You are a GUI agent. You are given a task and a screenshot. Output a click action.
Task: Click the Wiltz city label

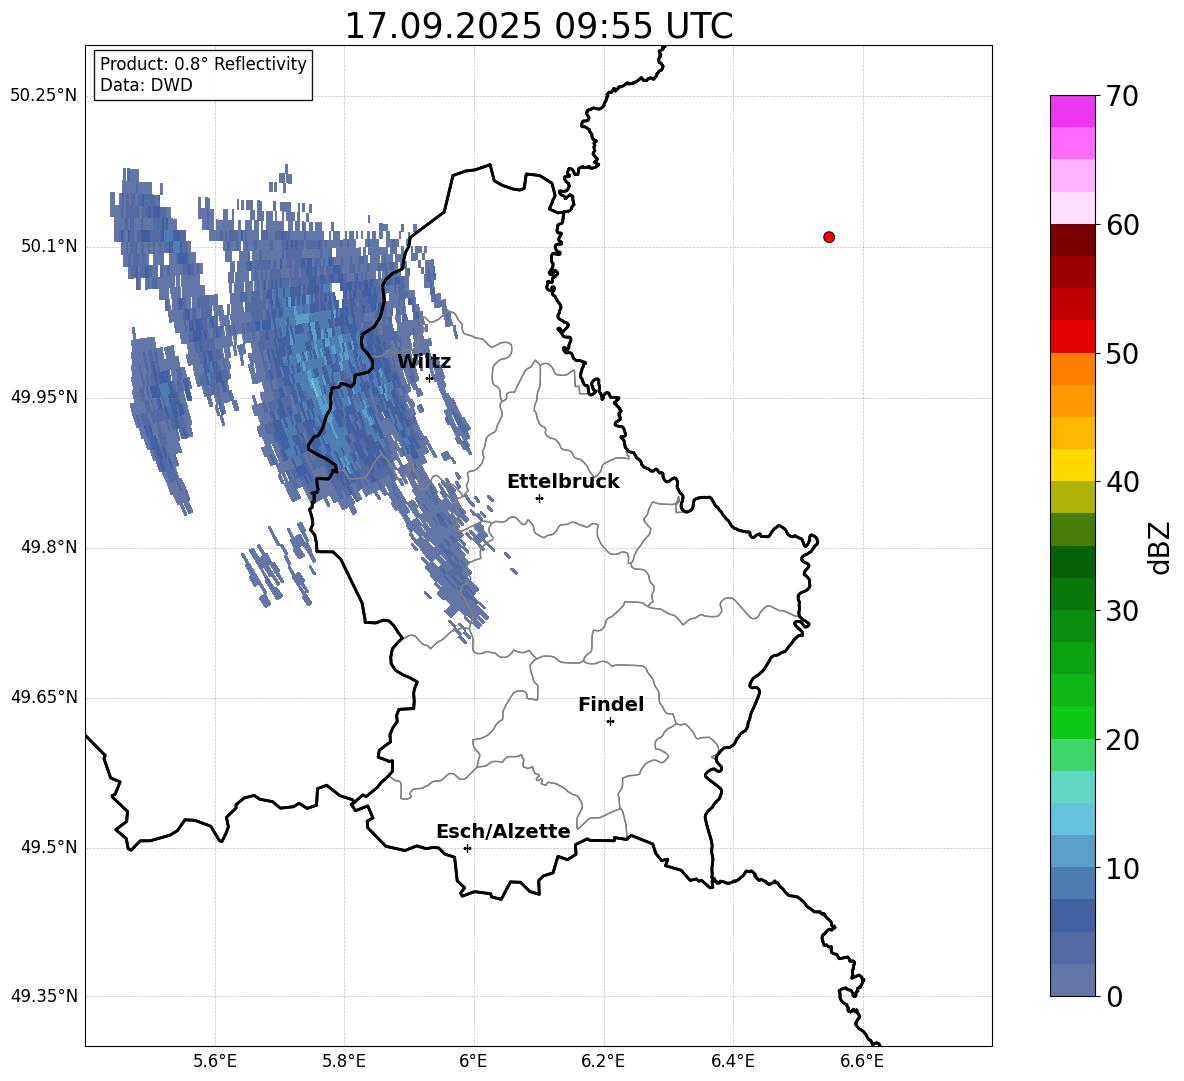click(424, 362)
